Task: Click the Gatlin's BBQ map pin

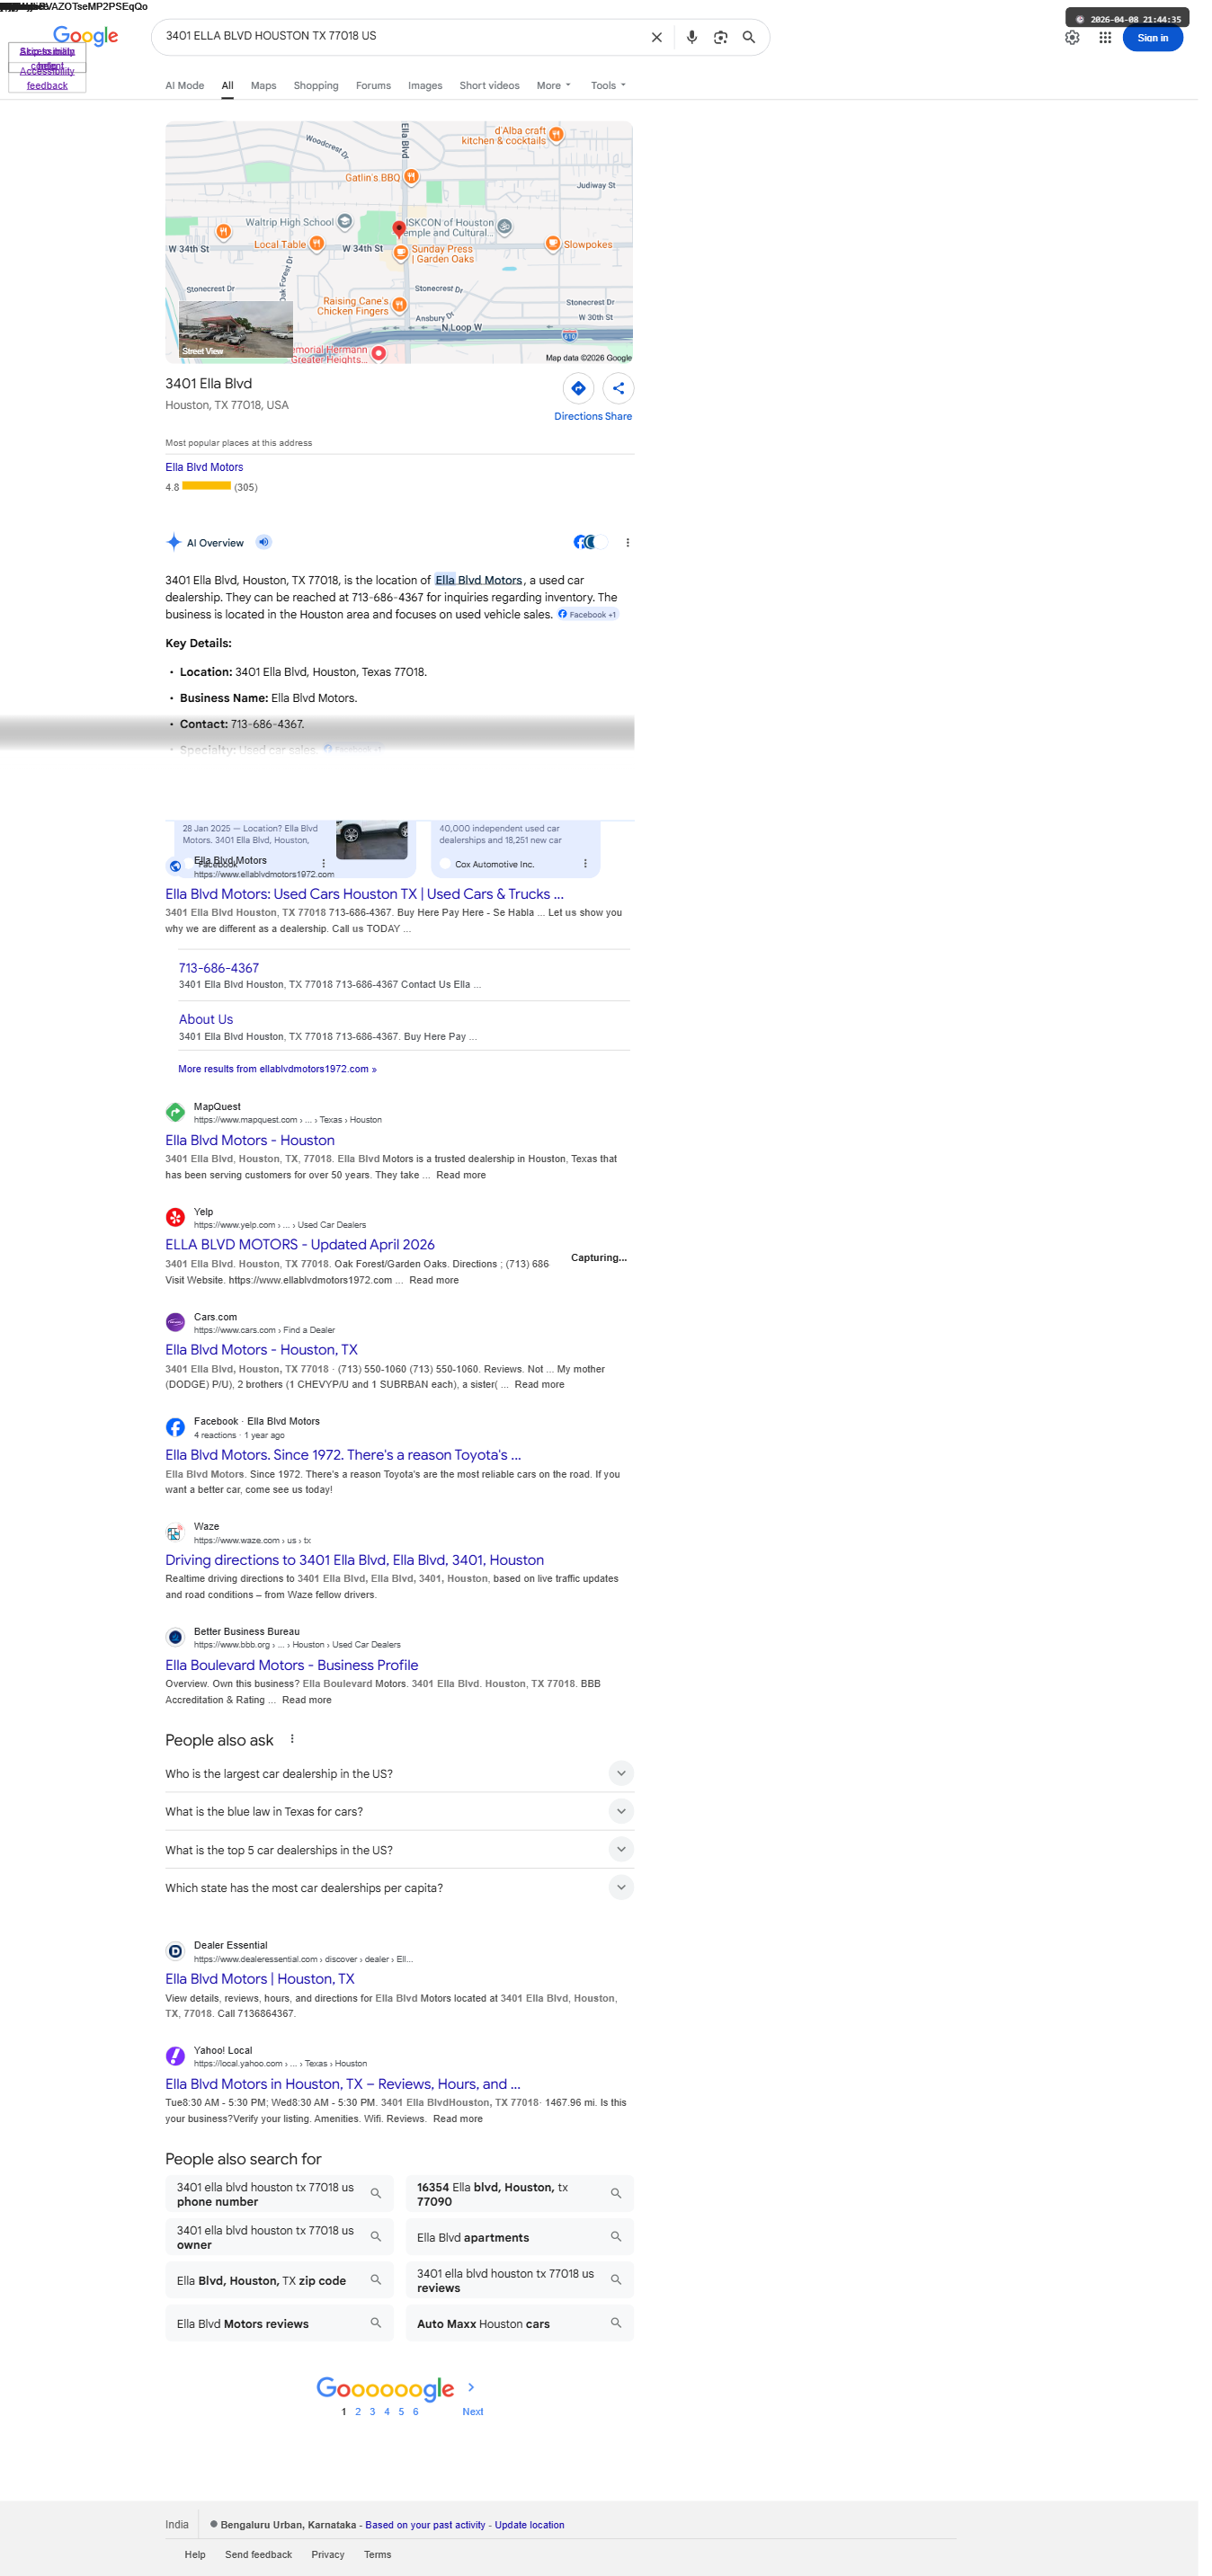Action: [410, 177]
